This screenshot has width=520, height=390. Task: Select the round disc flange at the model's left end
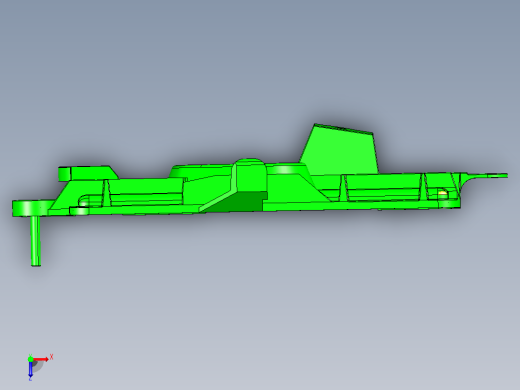point(30,208)
